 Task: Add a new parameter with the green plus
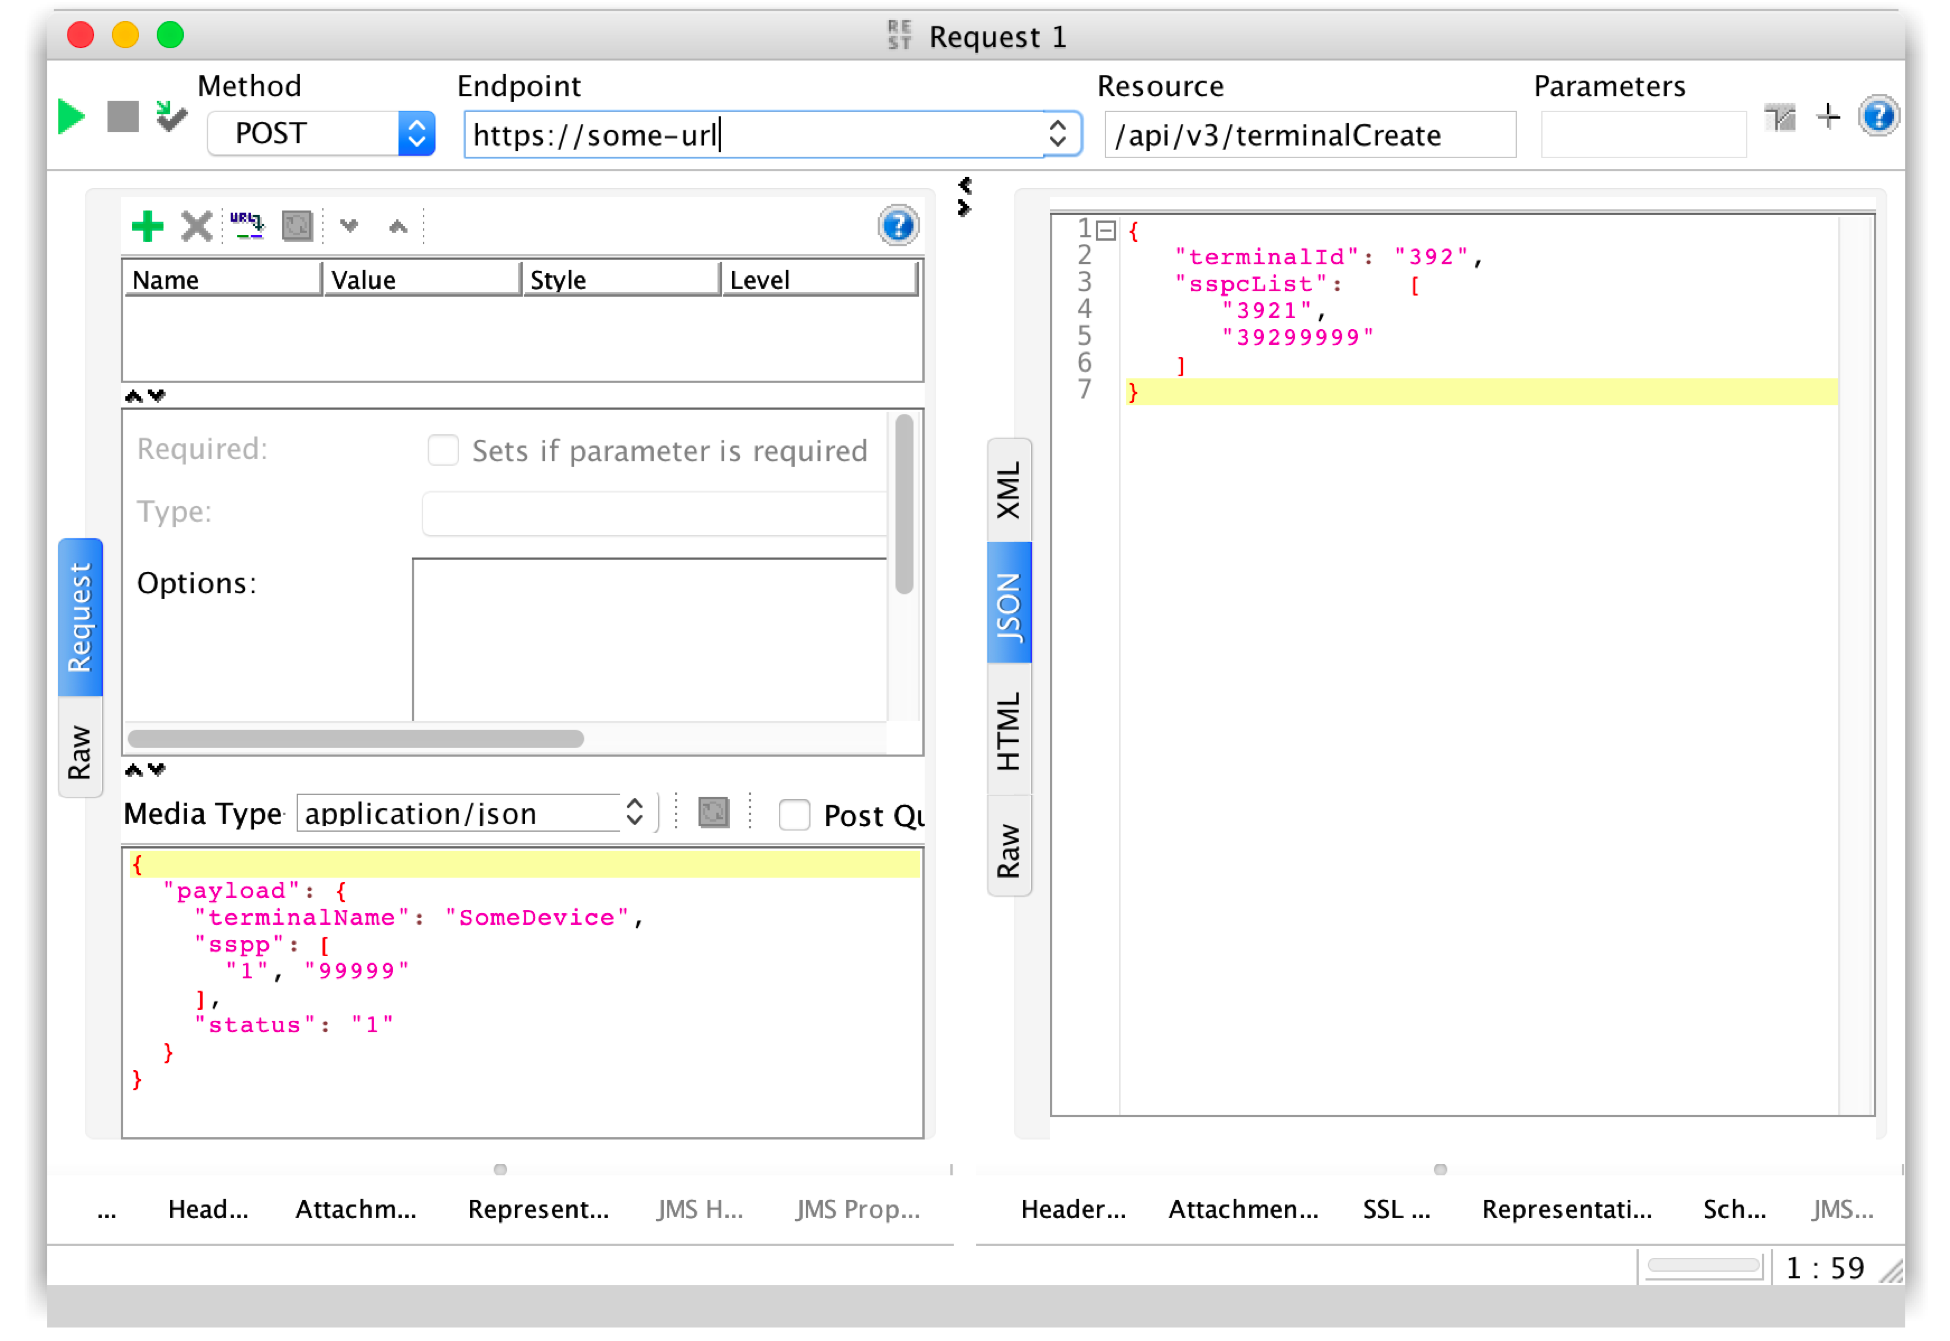(x=147, y=226)
